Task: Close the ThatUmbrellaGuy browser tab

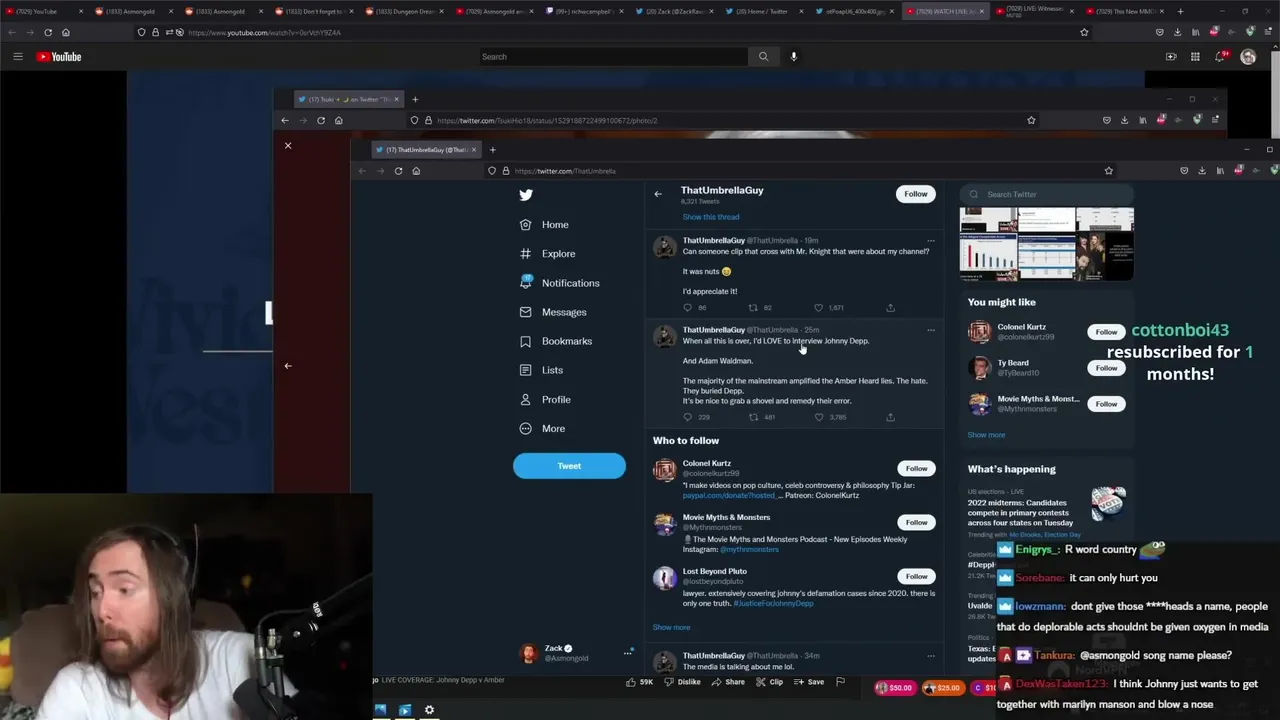Action: (474, 150)
